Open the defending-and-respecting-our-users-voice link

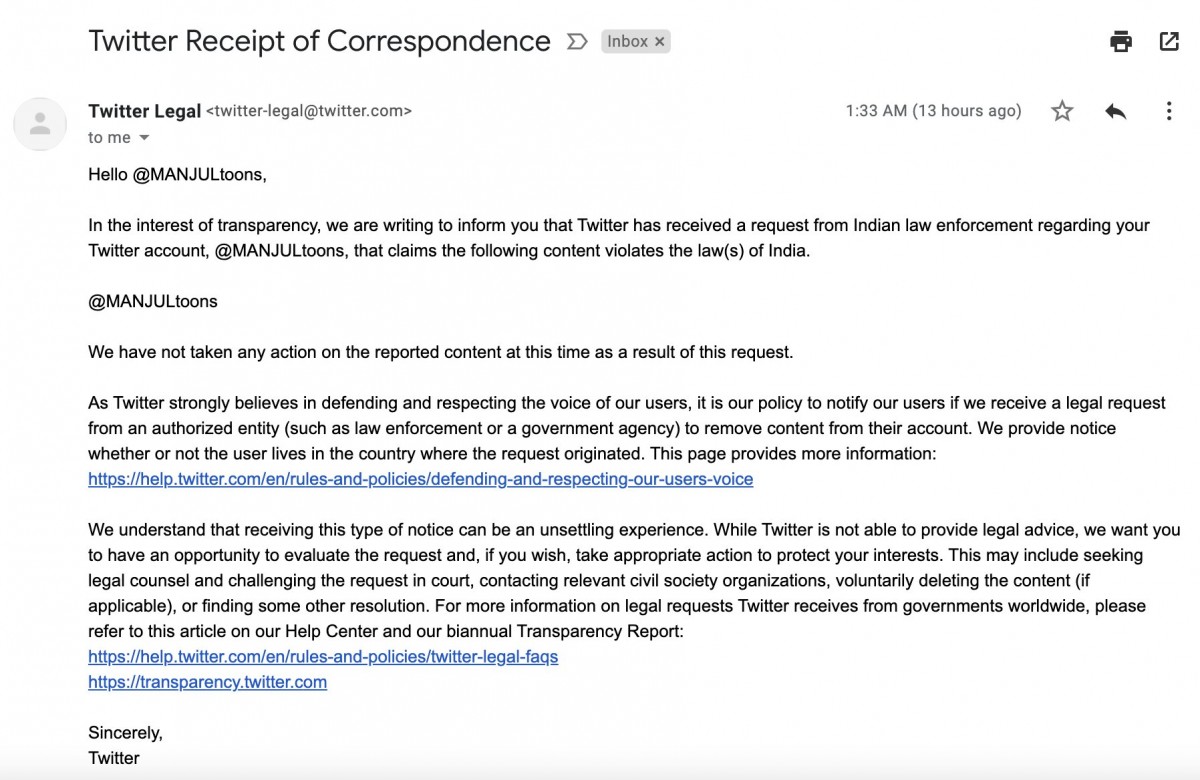point(420,479)
